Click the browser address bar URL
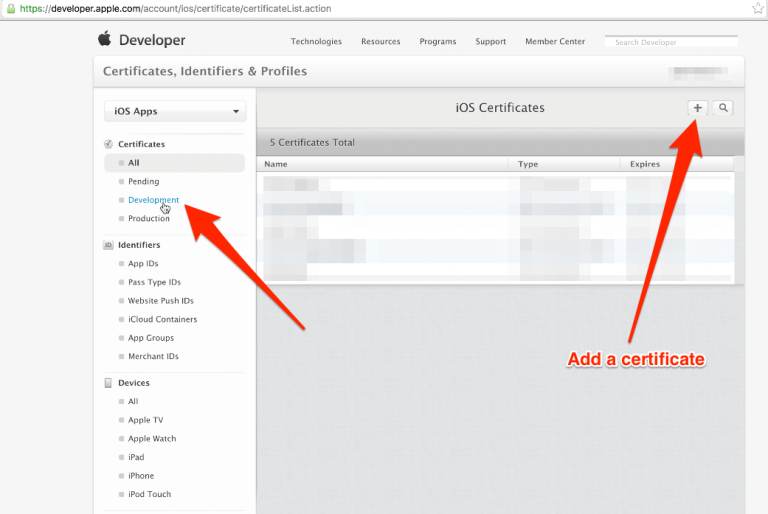Image resolution: width=768 pixels, height=514 pixels. coord(175,9)
